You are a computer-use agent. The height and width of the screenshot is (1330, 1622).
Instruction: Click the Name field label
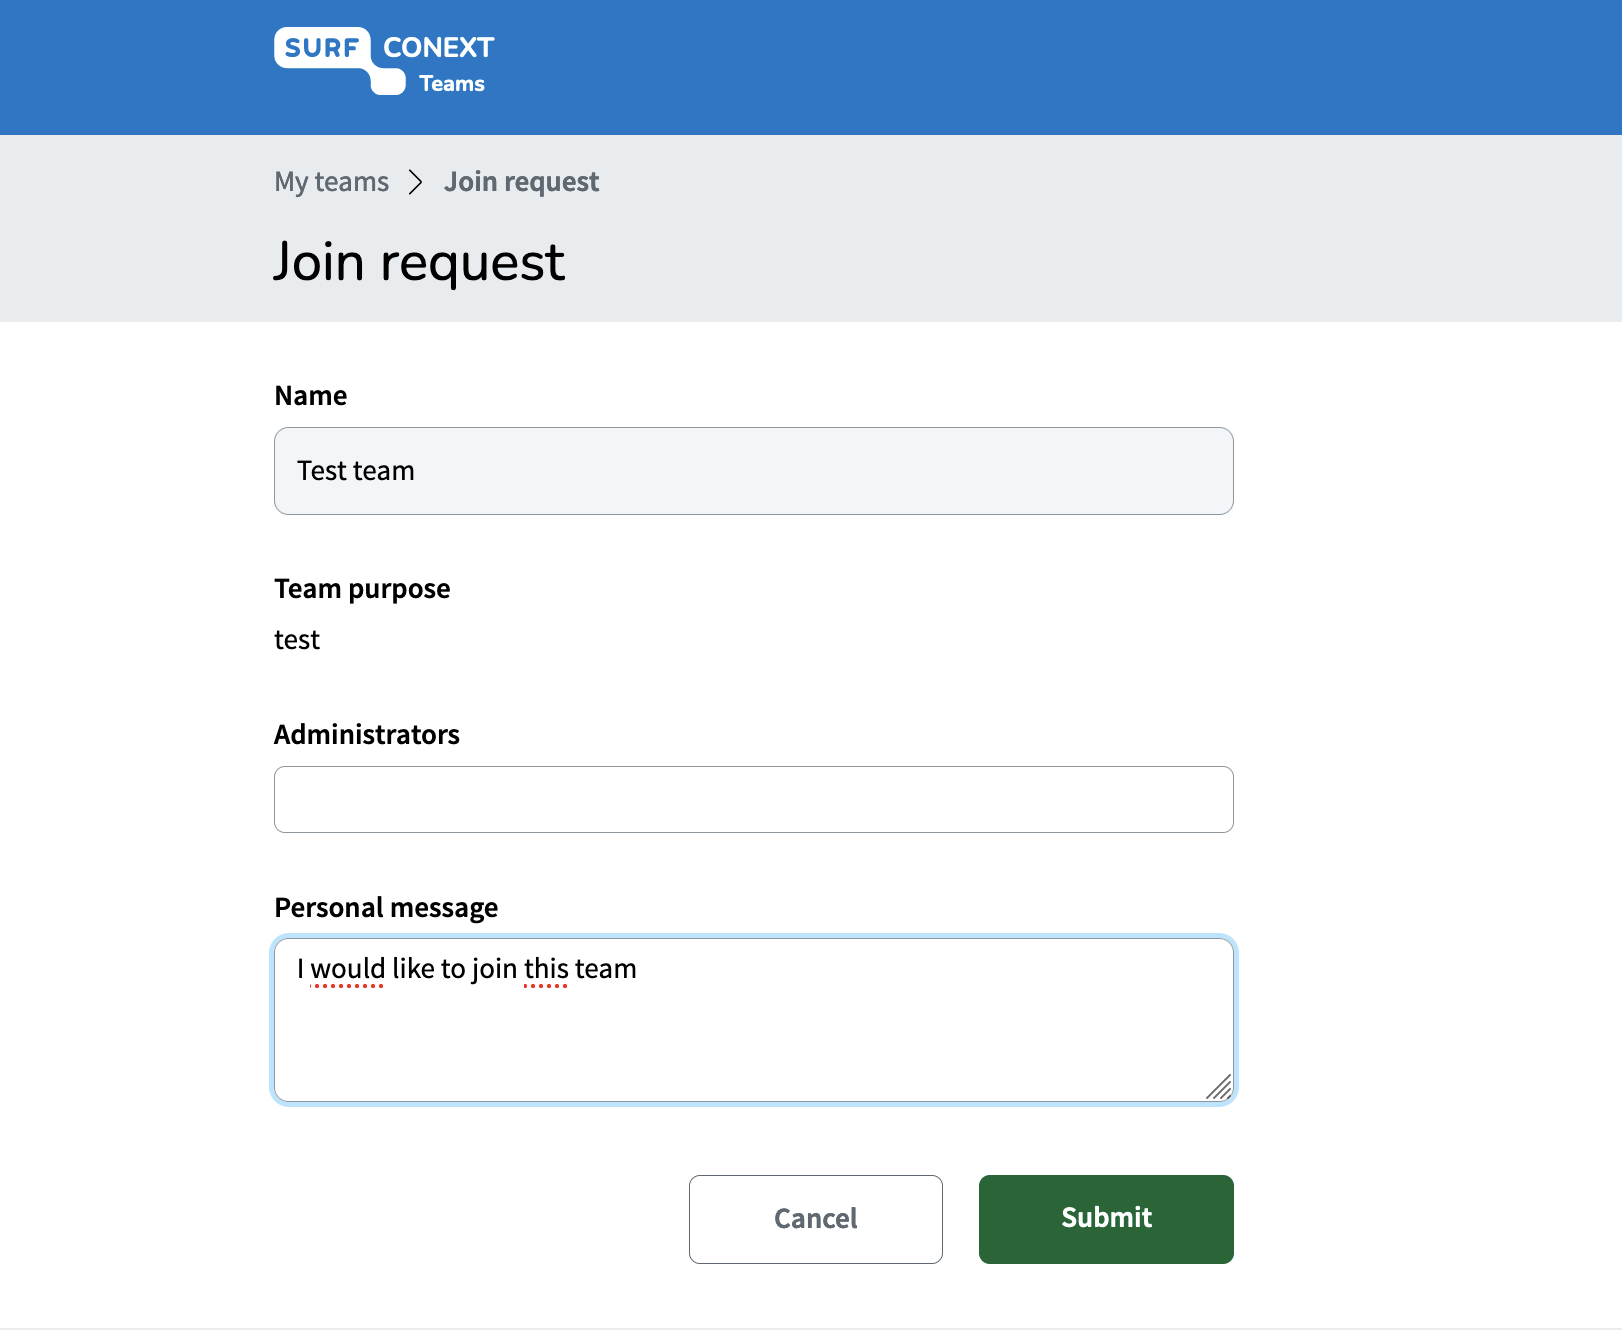pyautogui.click(x=311, y=396)
